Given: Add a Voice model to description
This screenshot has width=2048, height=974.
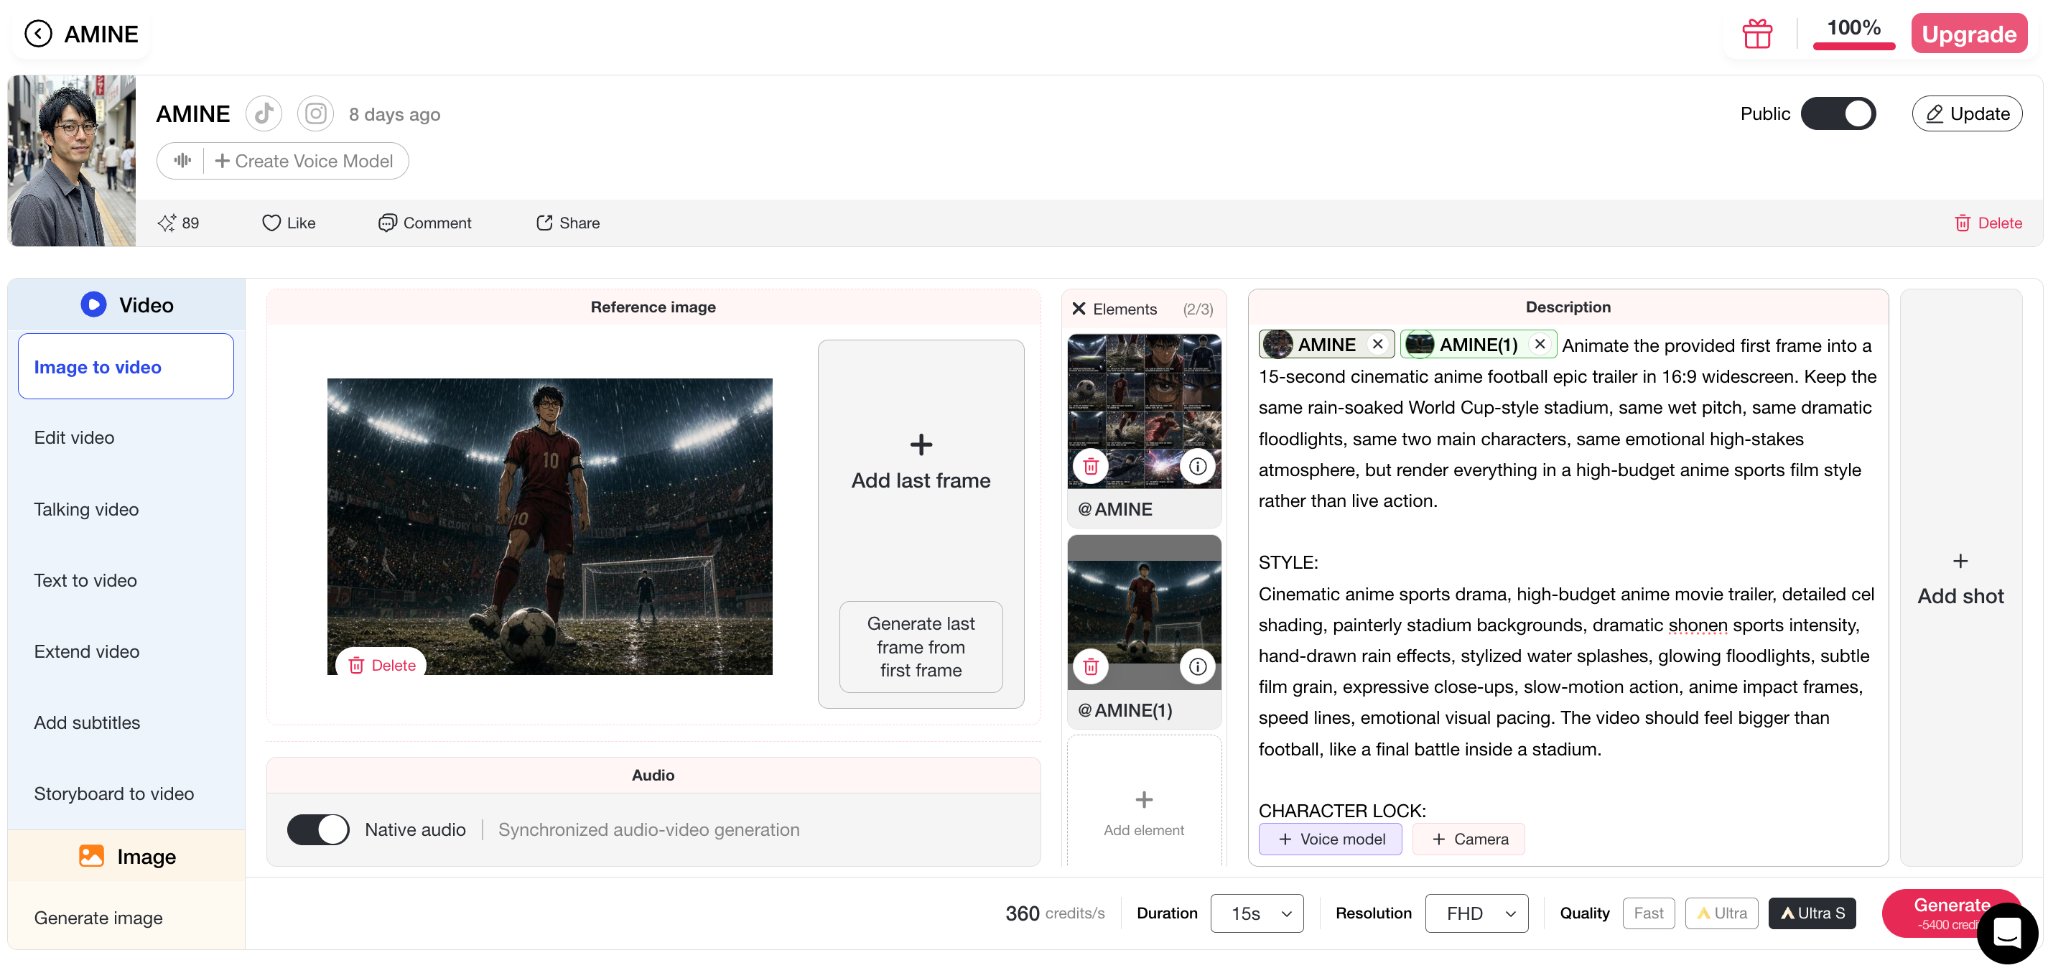Looking at the screenshot, I should pyautogui.click(x=1331, y=839).
